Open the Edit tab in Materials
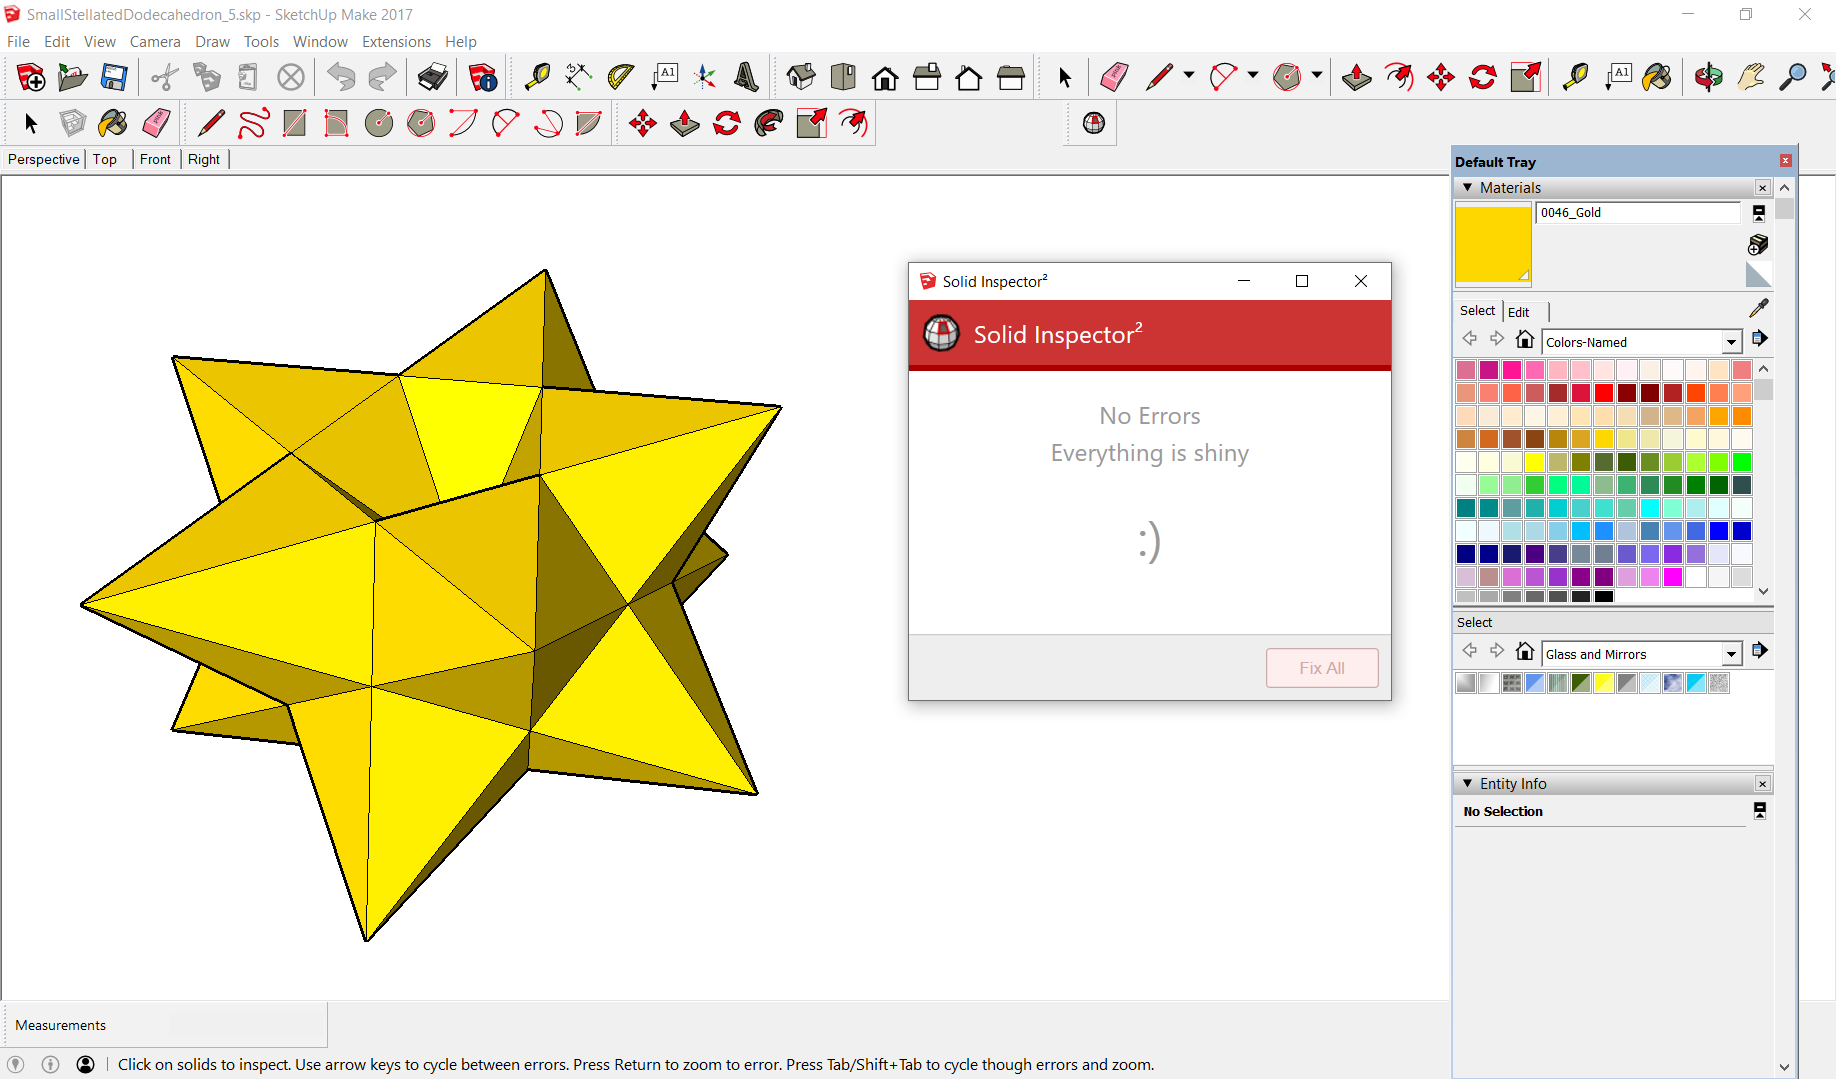This screenshot has width=1836, height=1079. point(1518,312)
